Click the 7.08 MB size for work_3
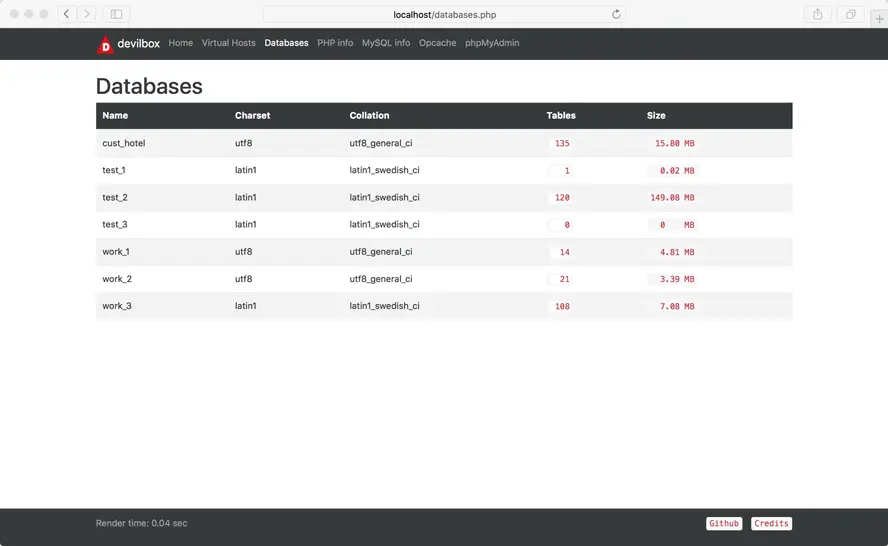Screen dimensions: 888x546 point(677,306)
